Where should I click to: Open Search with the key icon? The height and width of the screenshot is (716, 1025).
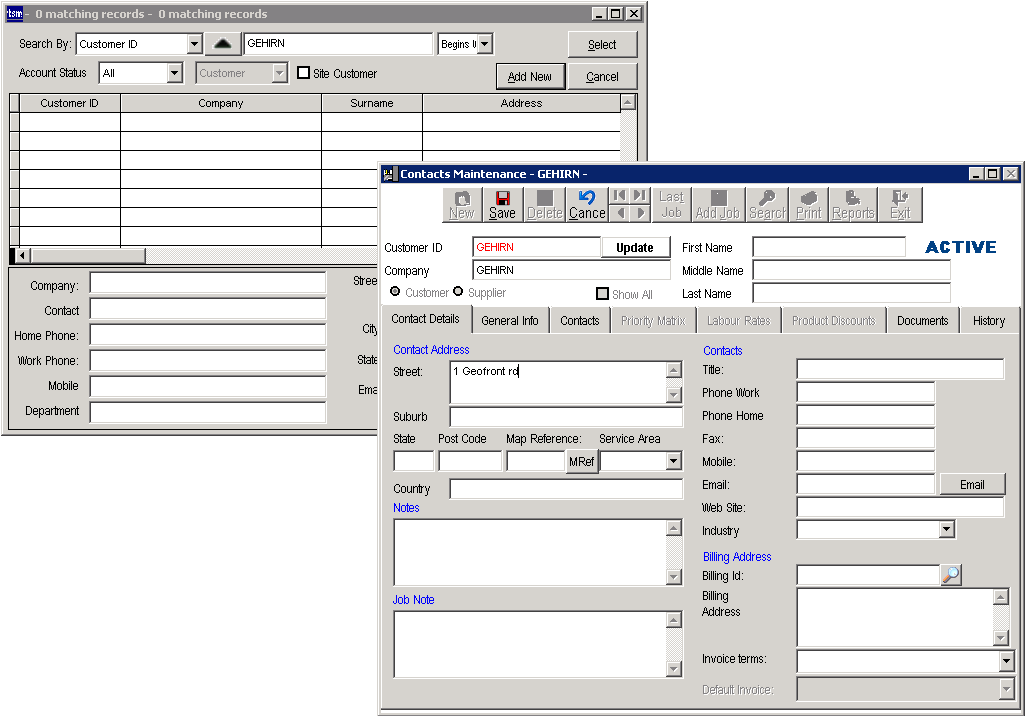point(767,204)
